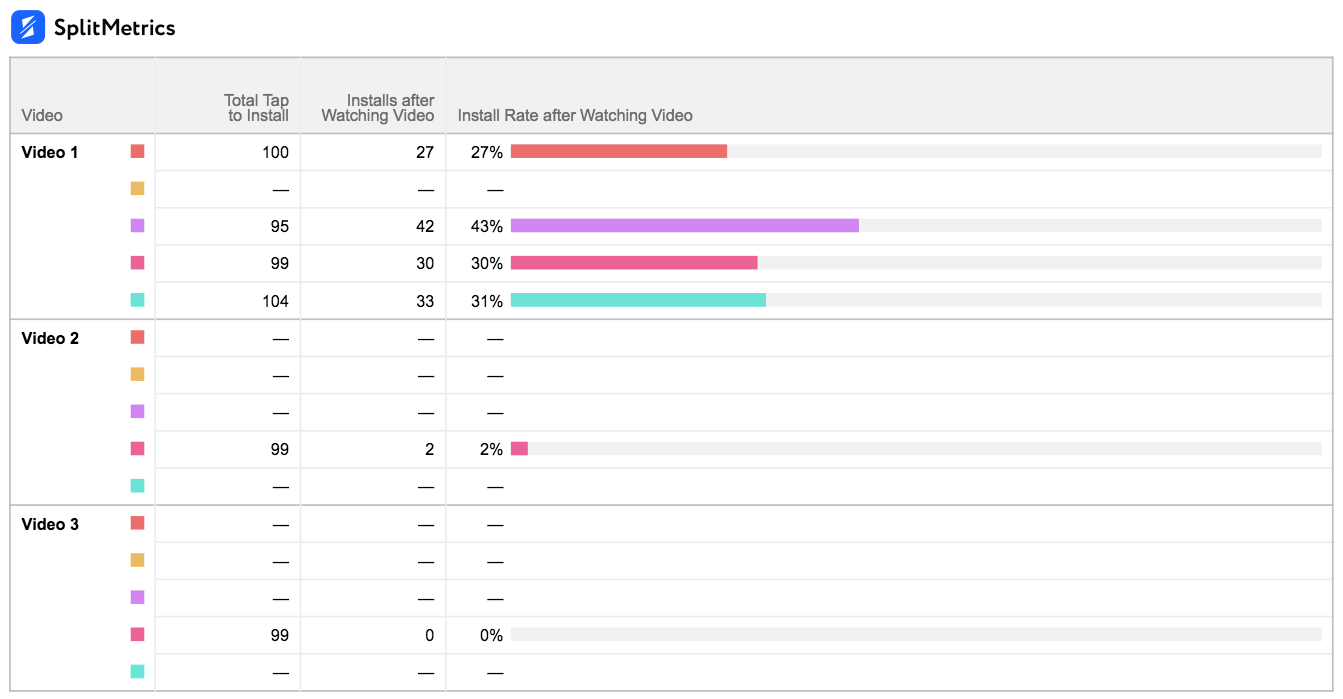This screenshot has height=699, width=1343.
Task: Click the purple variation icon in Video 2 group
Action: pyautogui.click(x=139, y=411)
